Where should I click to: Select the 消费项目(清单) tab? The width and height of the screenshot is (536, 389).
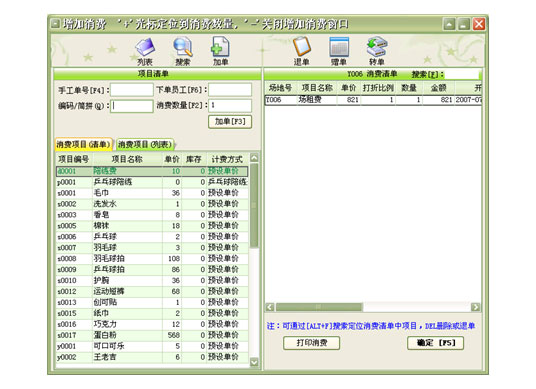coord(84,145)
